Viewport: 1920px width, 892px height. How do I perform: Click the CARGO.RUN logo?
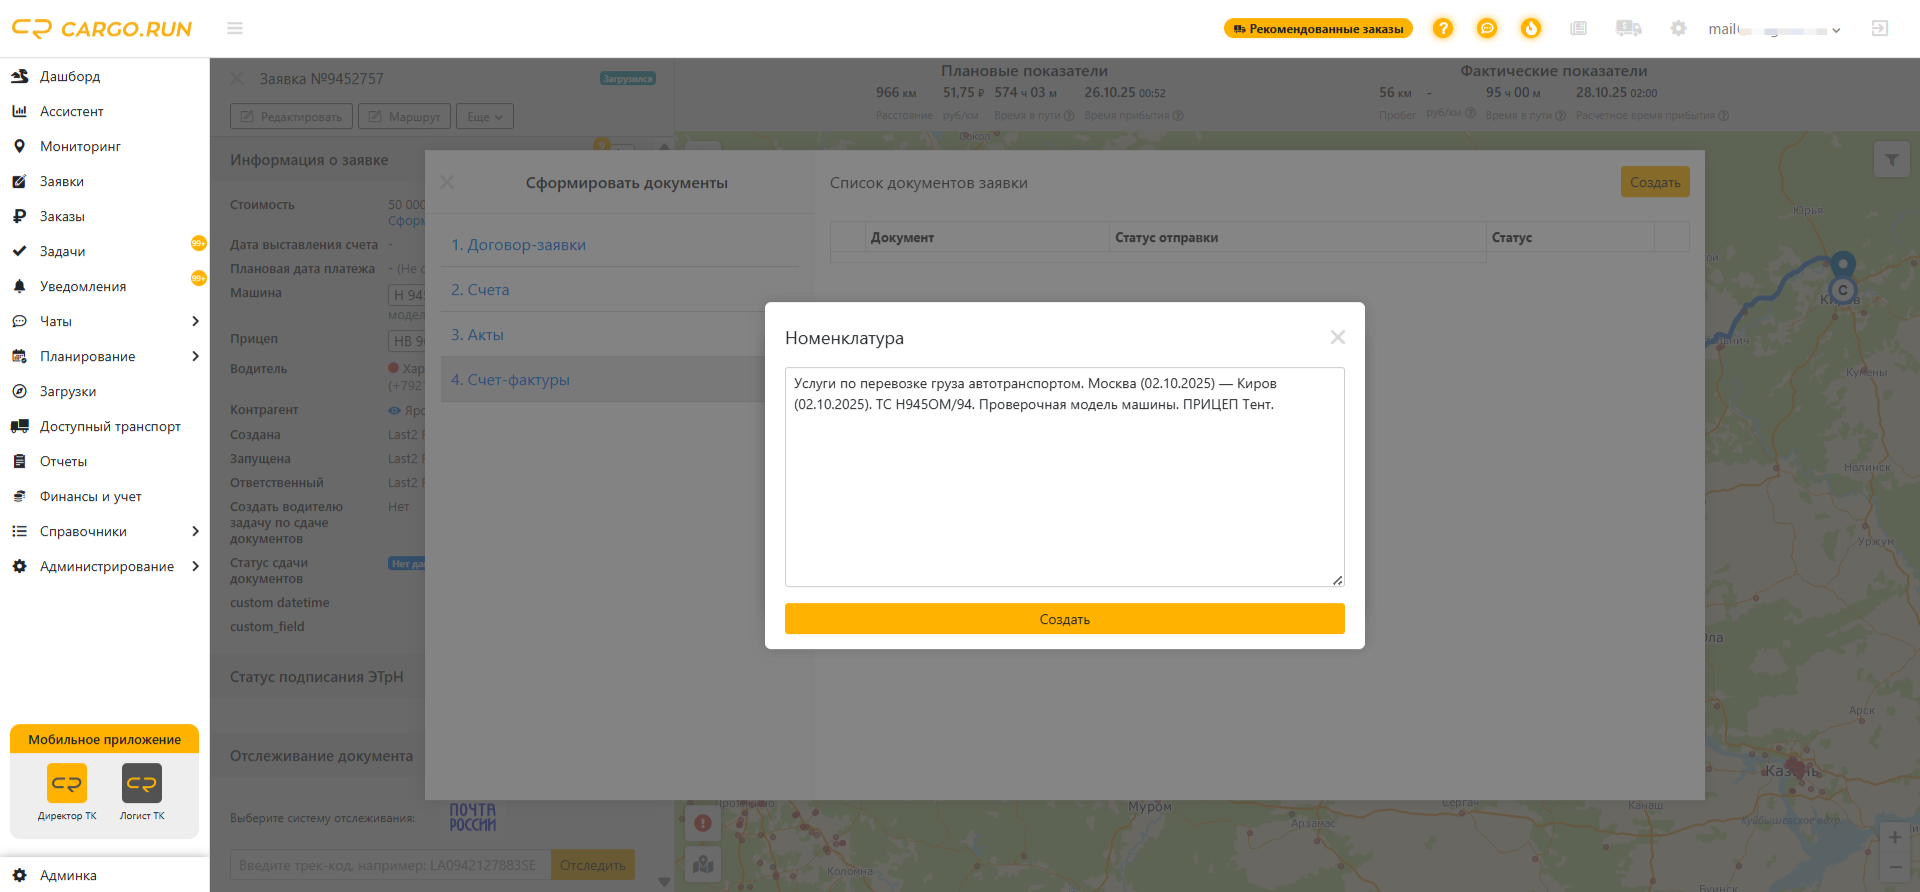pyautogui.click(x=101, y=29)
